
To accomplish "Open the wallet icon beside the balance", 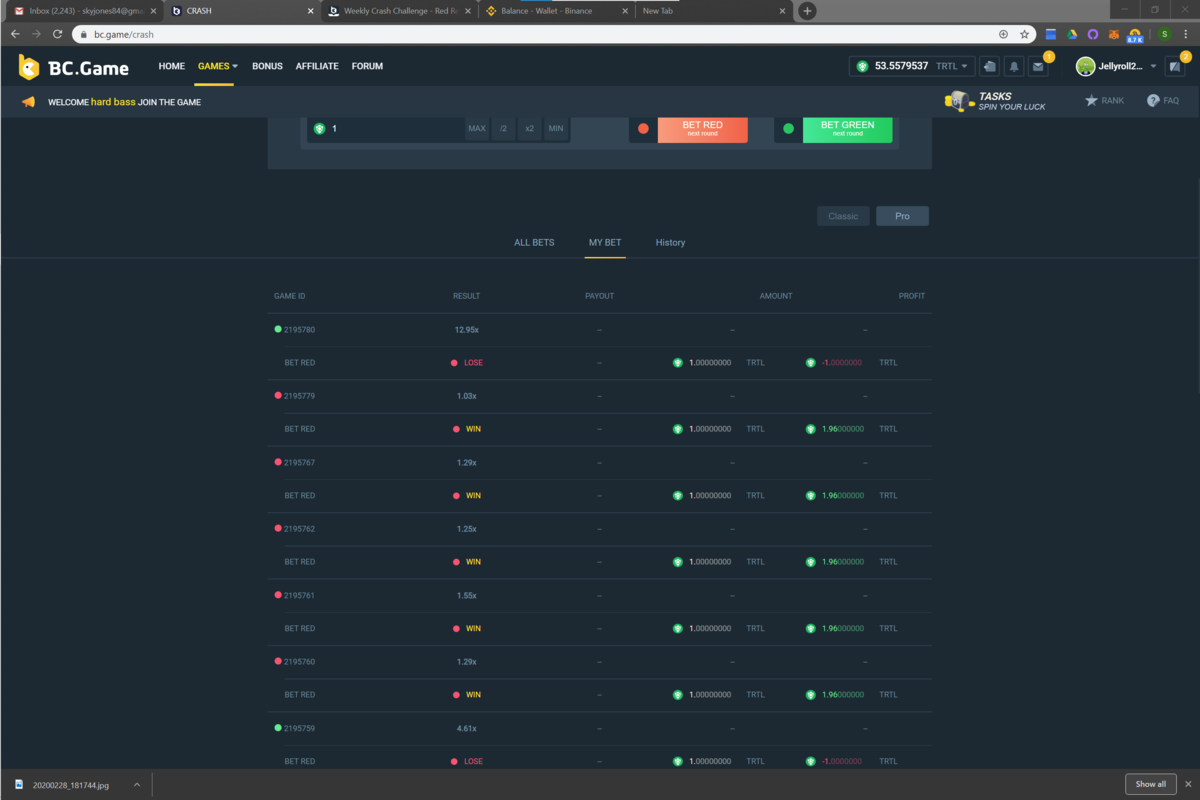I will (989, 66).
